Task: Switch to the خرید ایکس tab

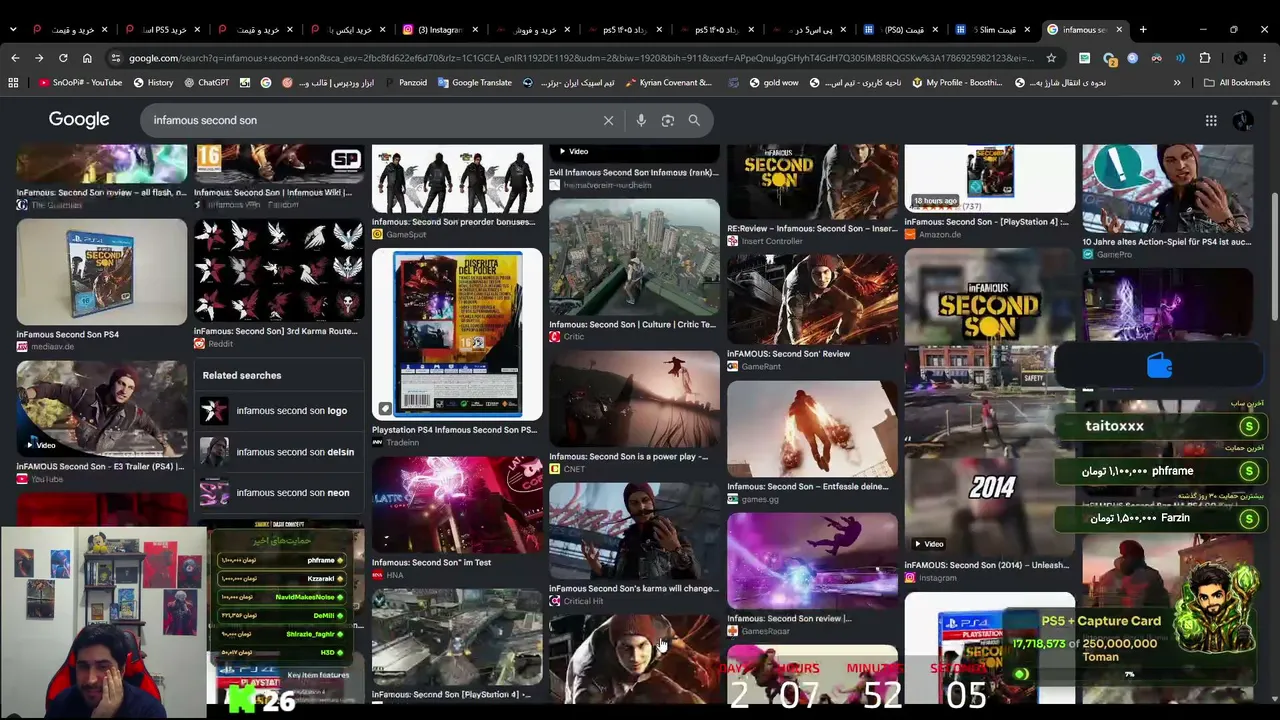Action: tap(348, 29)
